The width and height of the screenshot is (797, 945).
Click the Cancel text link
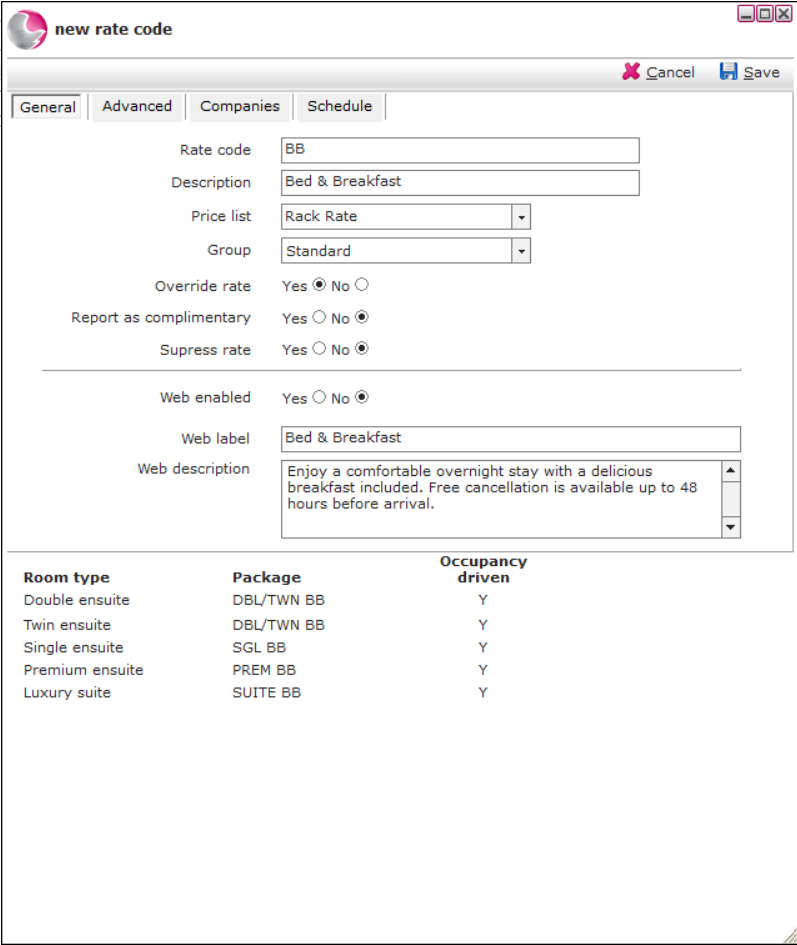pos(670,72)
